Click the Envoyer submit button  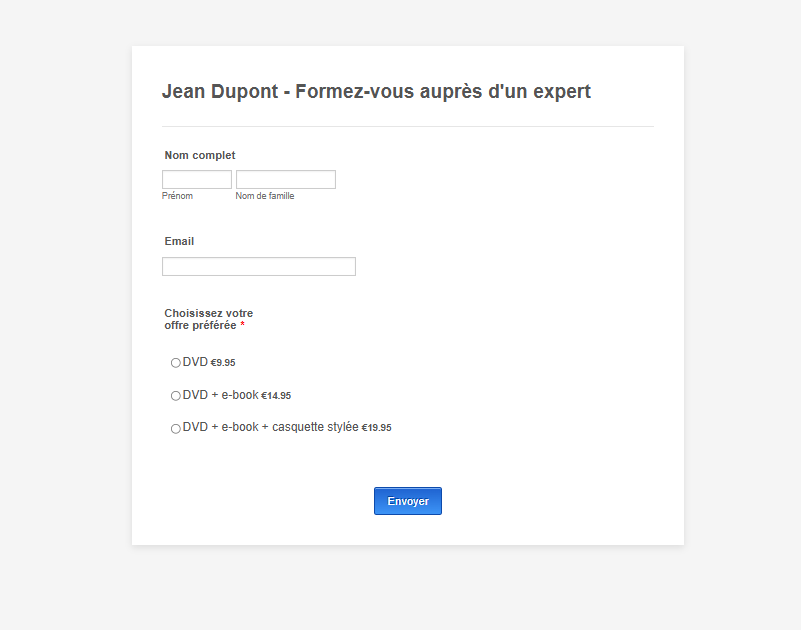407,501
